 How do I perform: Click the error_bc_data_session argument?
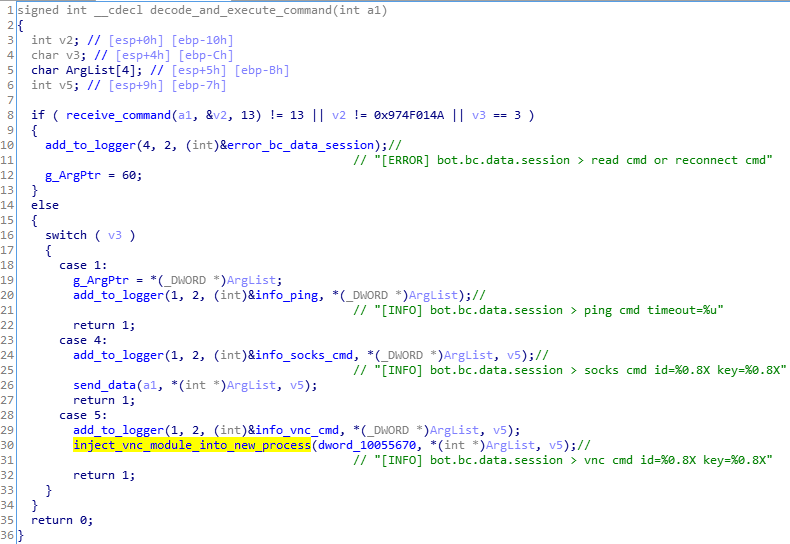tap(300, 146)
